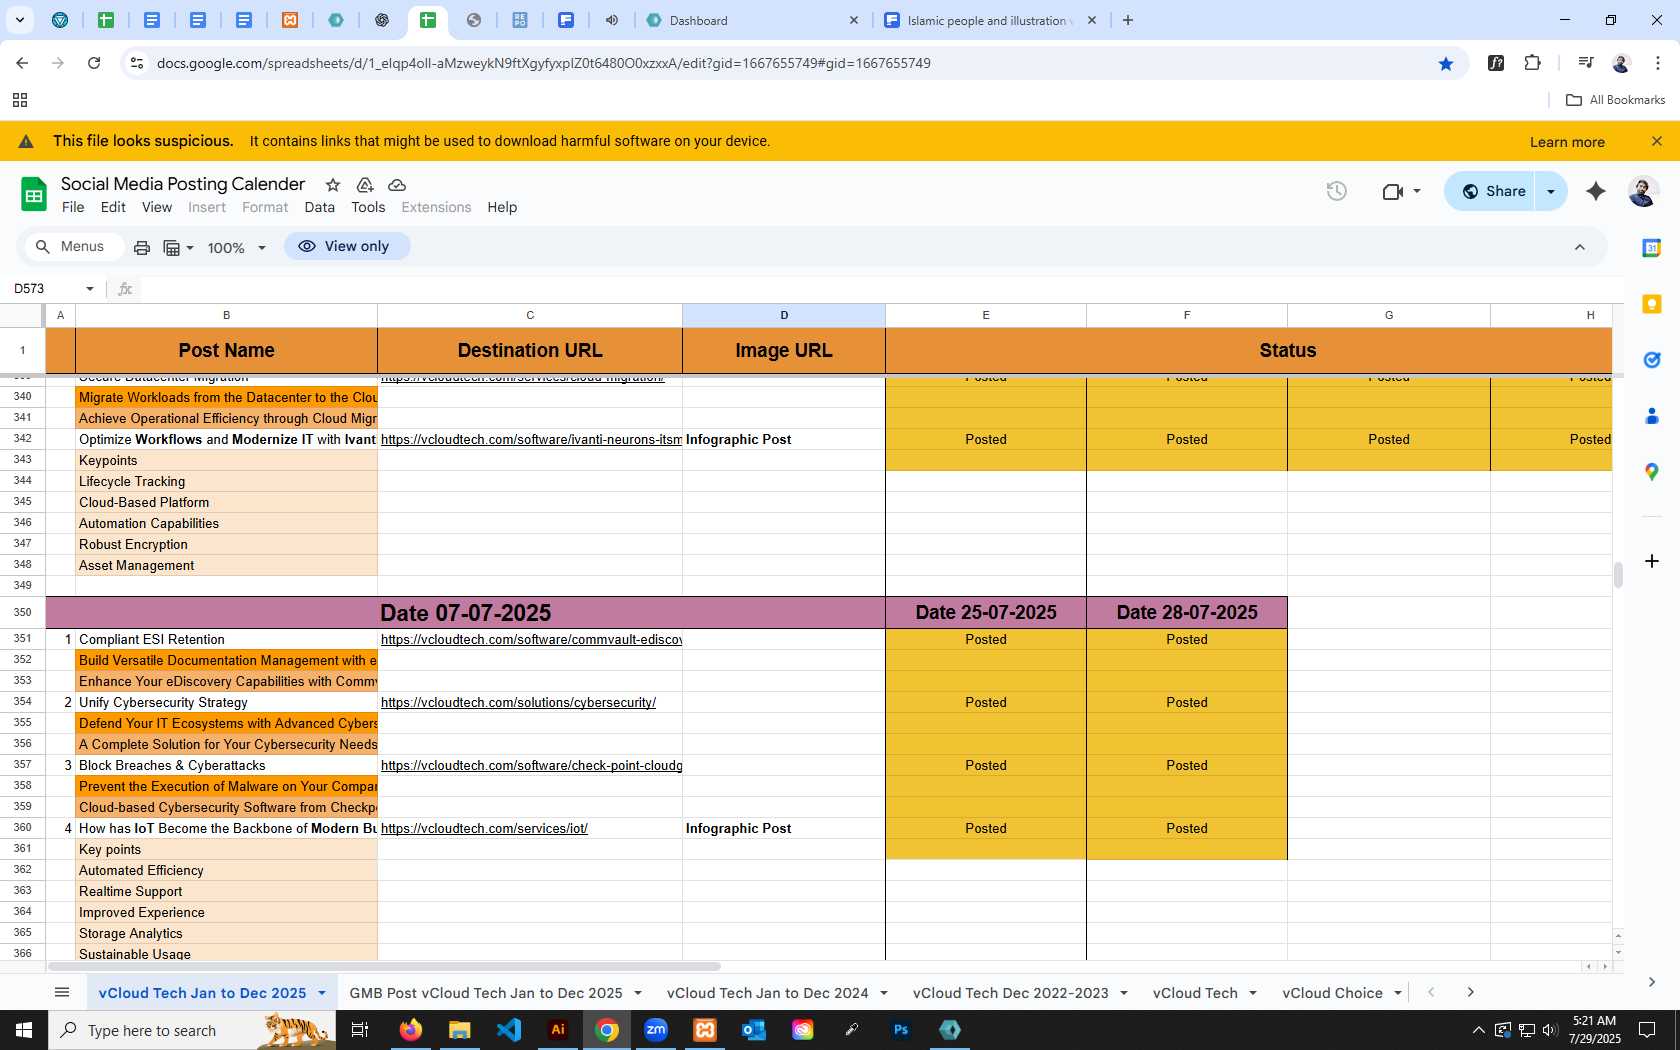Click the horizontal scrollbar of the sheet
The image size is (1680, 1050).
[384, 967]
